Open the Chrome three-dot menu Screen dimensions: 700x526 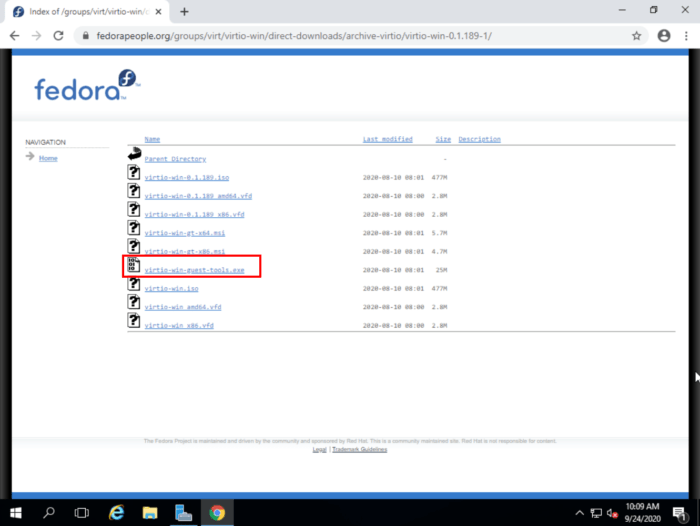[x=686, y=36]
